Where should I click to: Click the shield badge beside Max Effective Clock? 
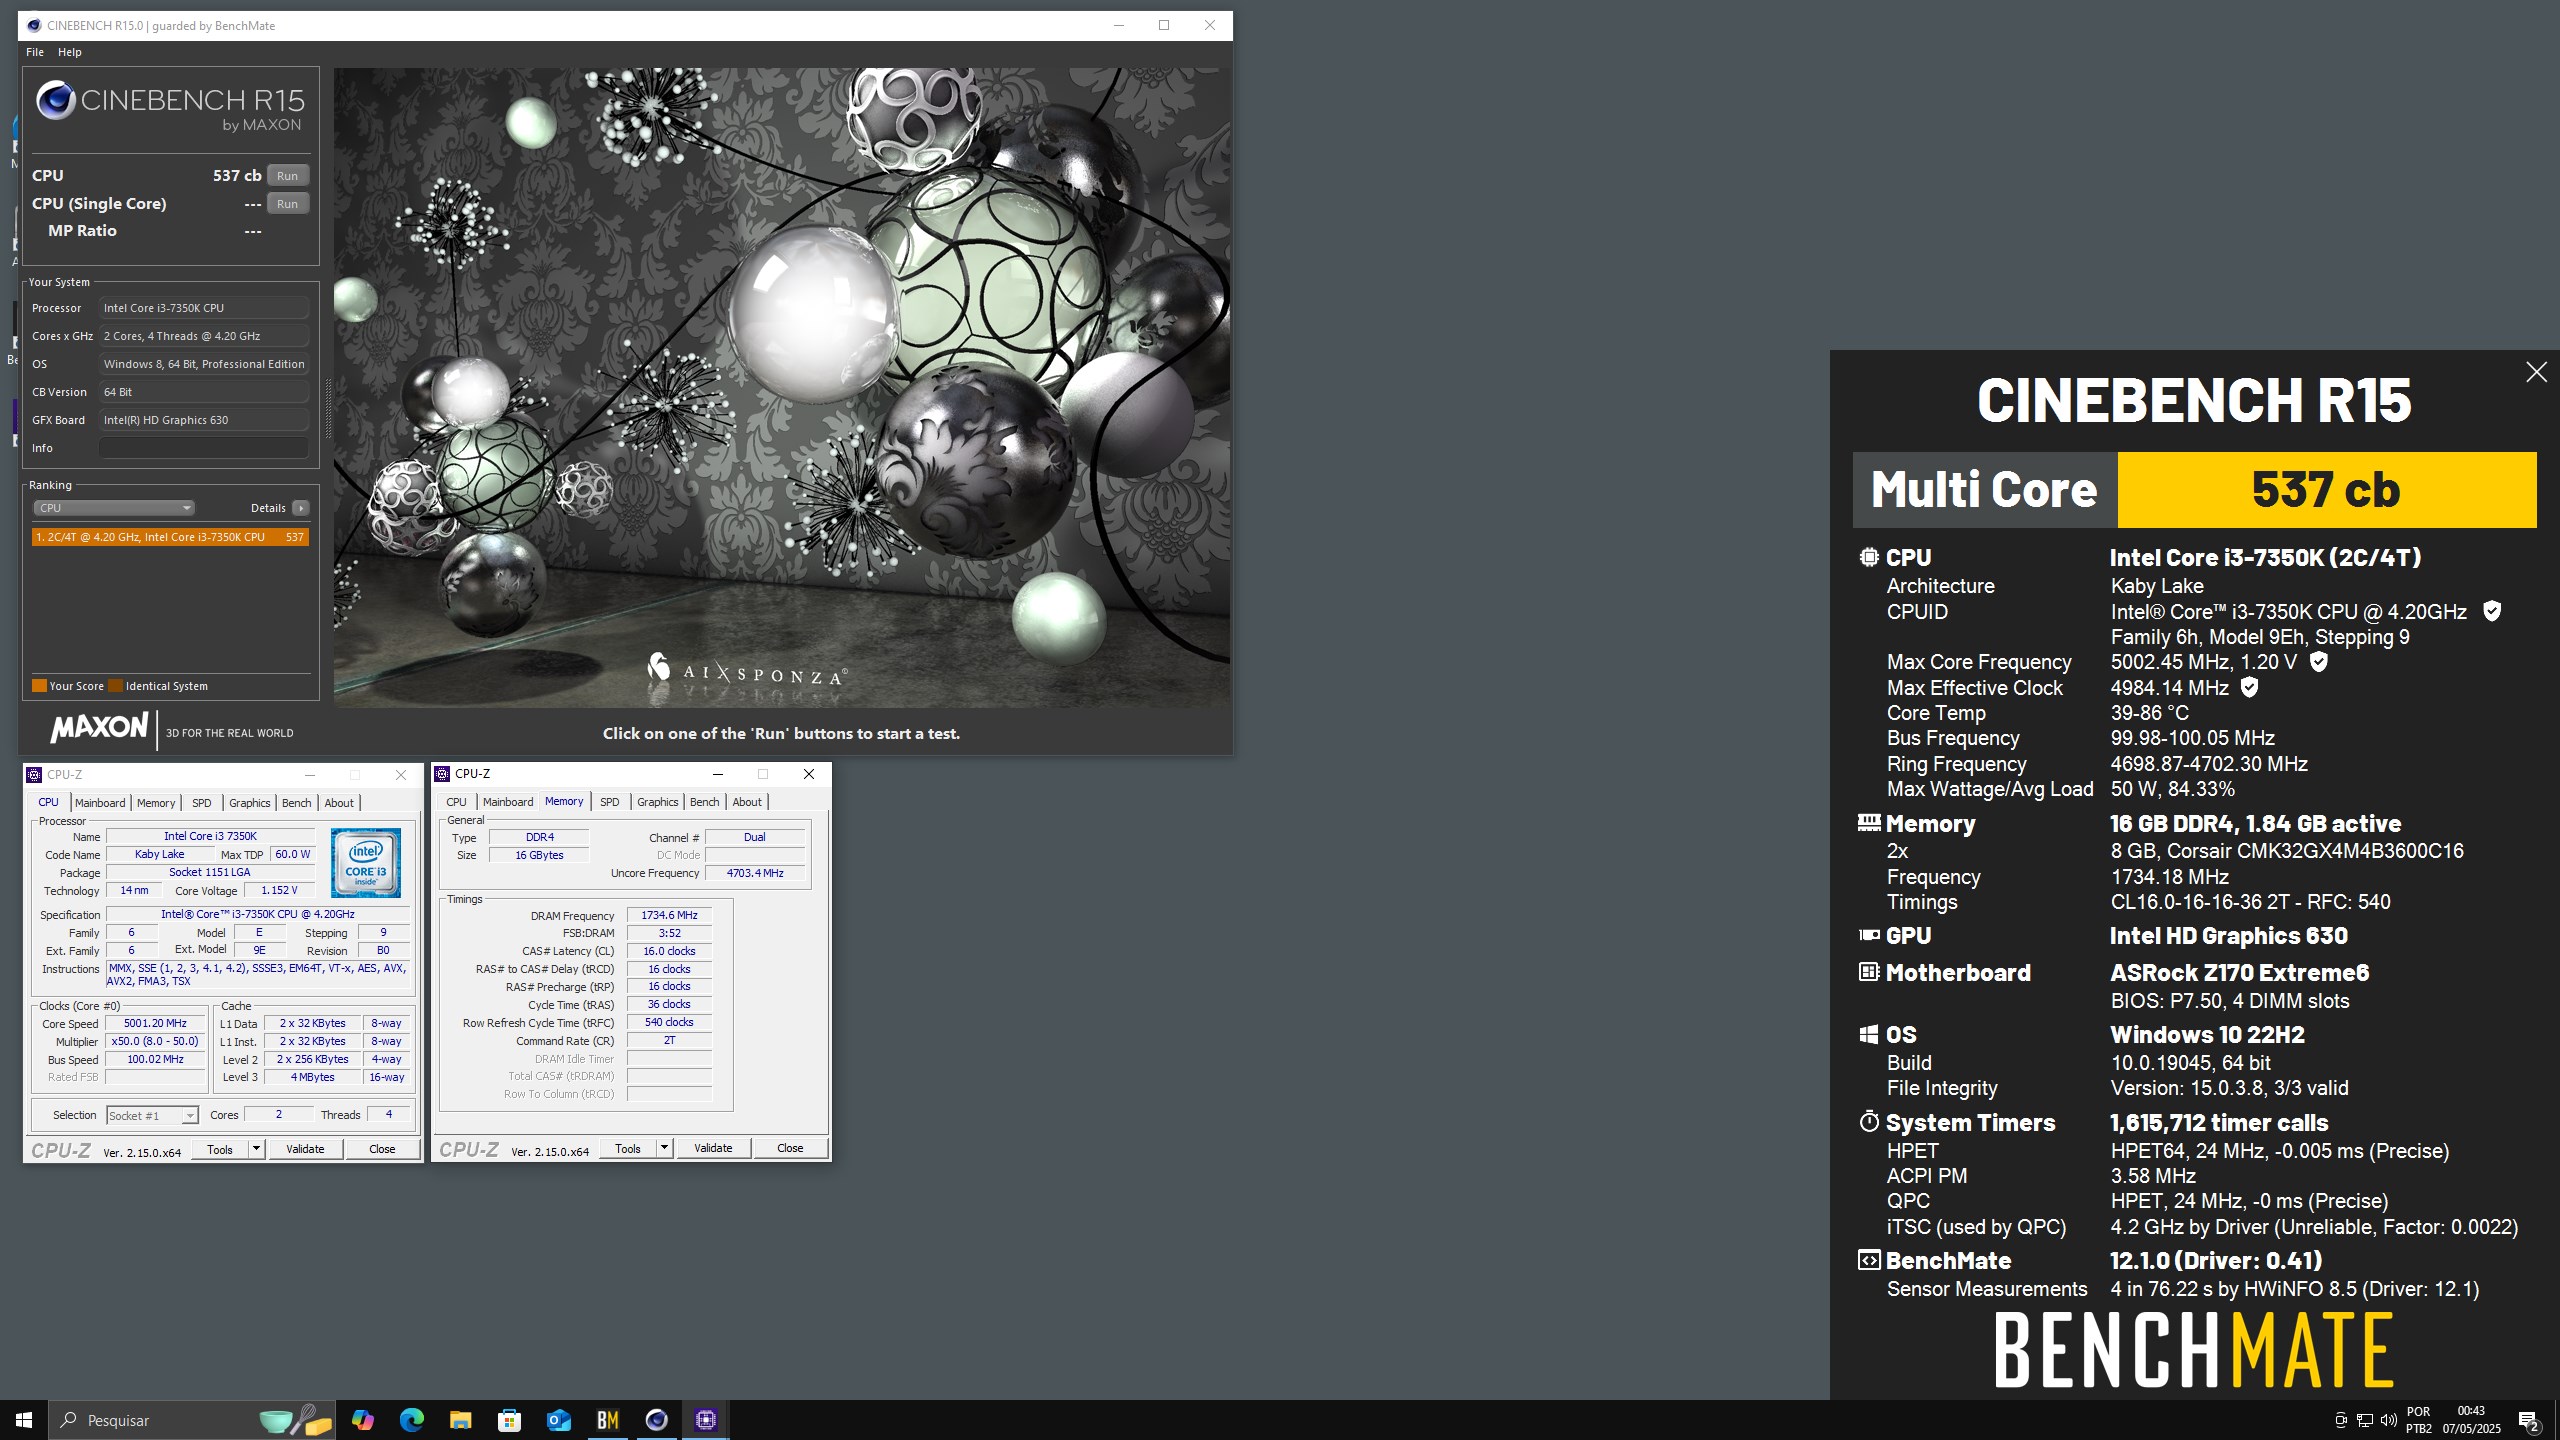(x=2249, y=687)
